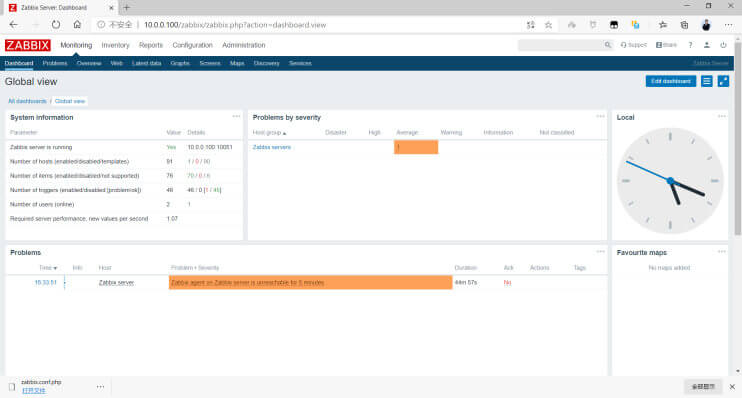Select Discovery submenu tab
This screenshot has width=742, height=398.
coord(266,63)
